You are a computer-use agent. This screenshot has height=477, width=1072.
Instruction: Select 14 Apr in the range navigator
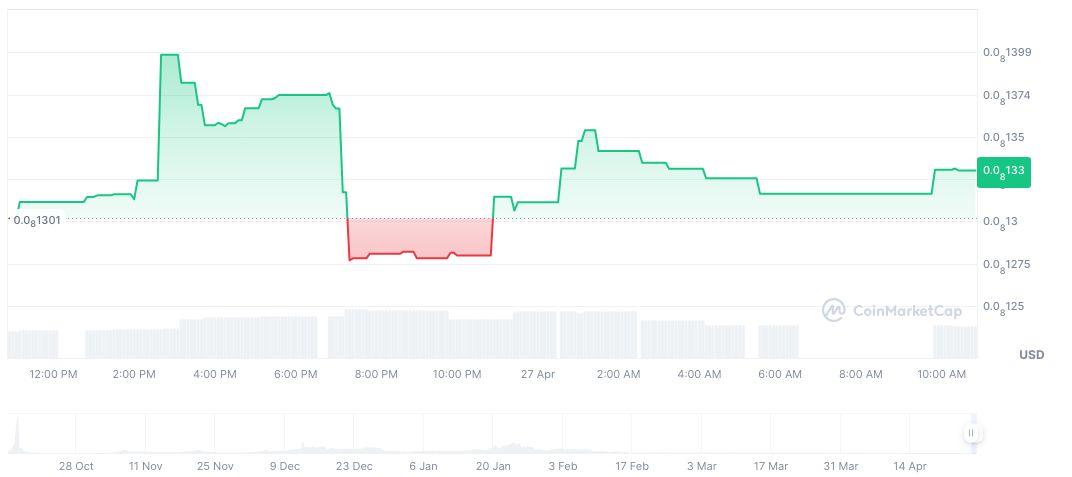coord(909,466)
